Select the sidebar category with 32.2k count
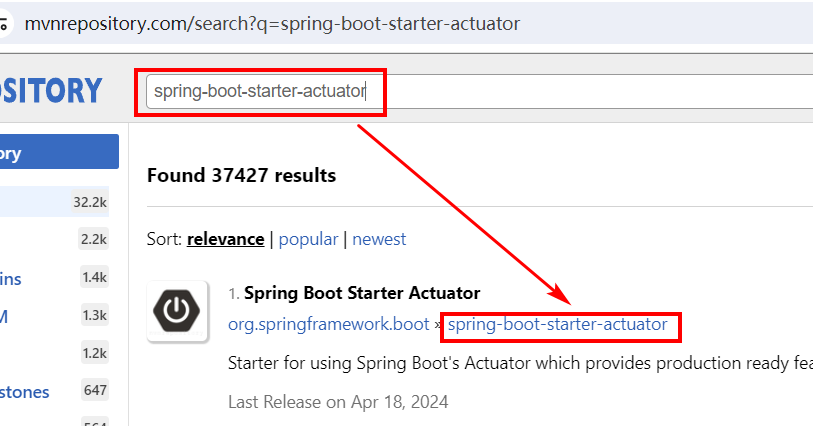Viewport: 813px width, 426px height. (x=54, y=202)
